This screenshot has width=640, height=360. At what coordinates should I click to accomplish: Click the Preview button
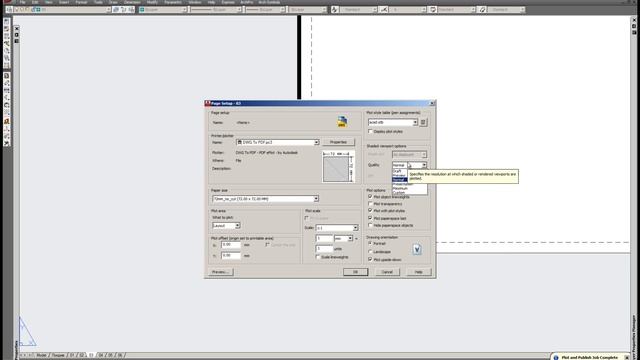click(x=221, y=272)
